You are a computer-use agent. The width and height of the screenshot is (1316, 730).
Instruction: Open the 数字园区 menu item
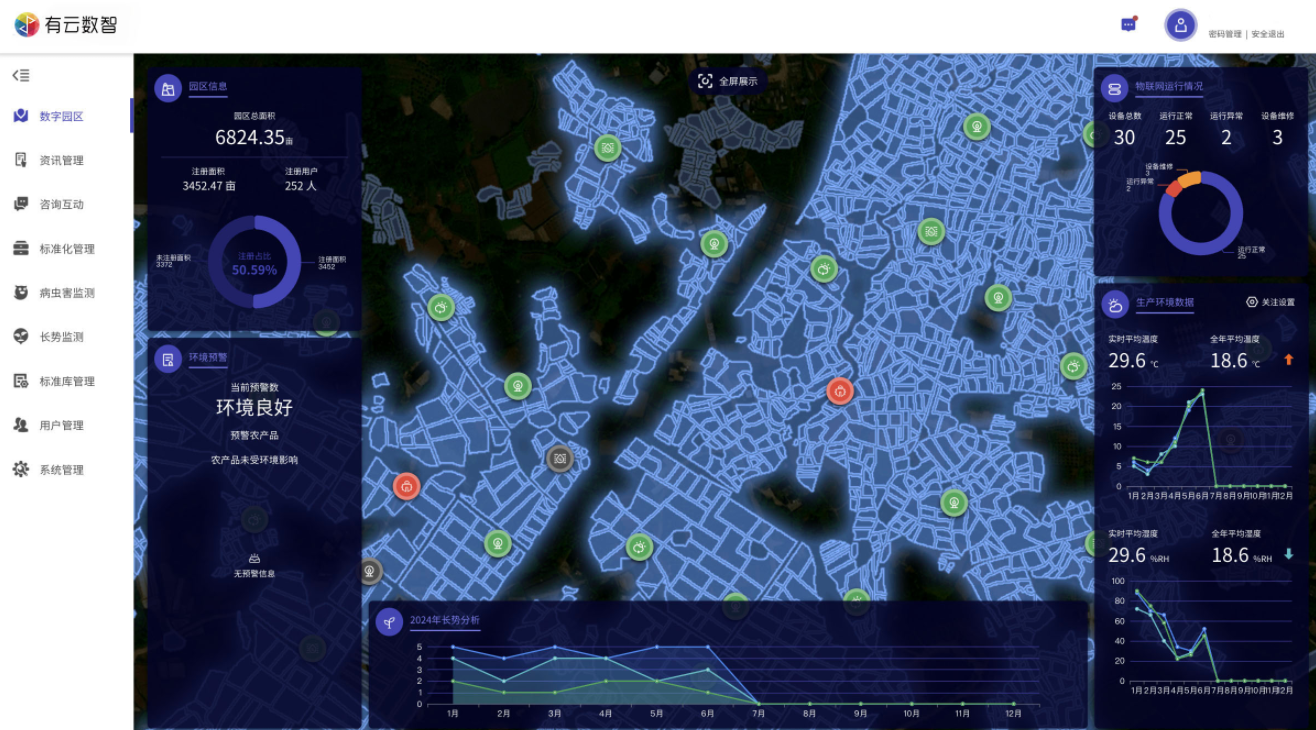(x=61, y=116)
